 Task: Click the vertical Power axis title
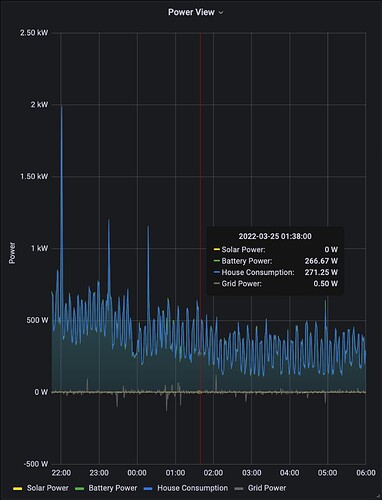coord(12,253)
